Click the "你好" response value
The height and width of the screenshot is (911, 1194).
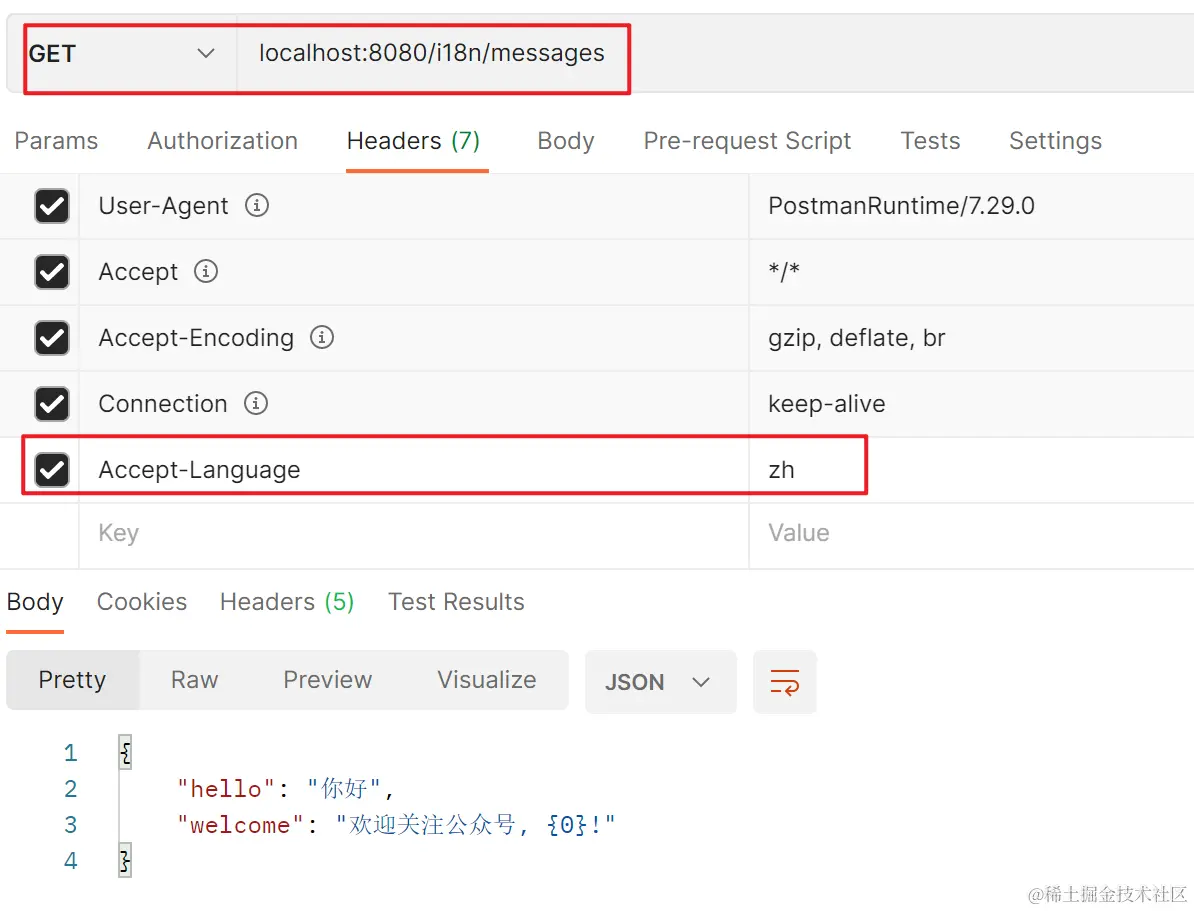(344, 788)
